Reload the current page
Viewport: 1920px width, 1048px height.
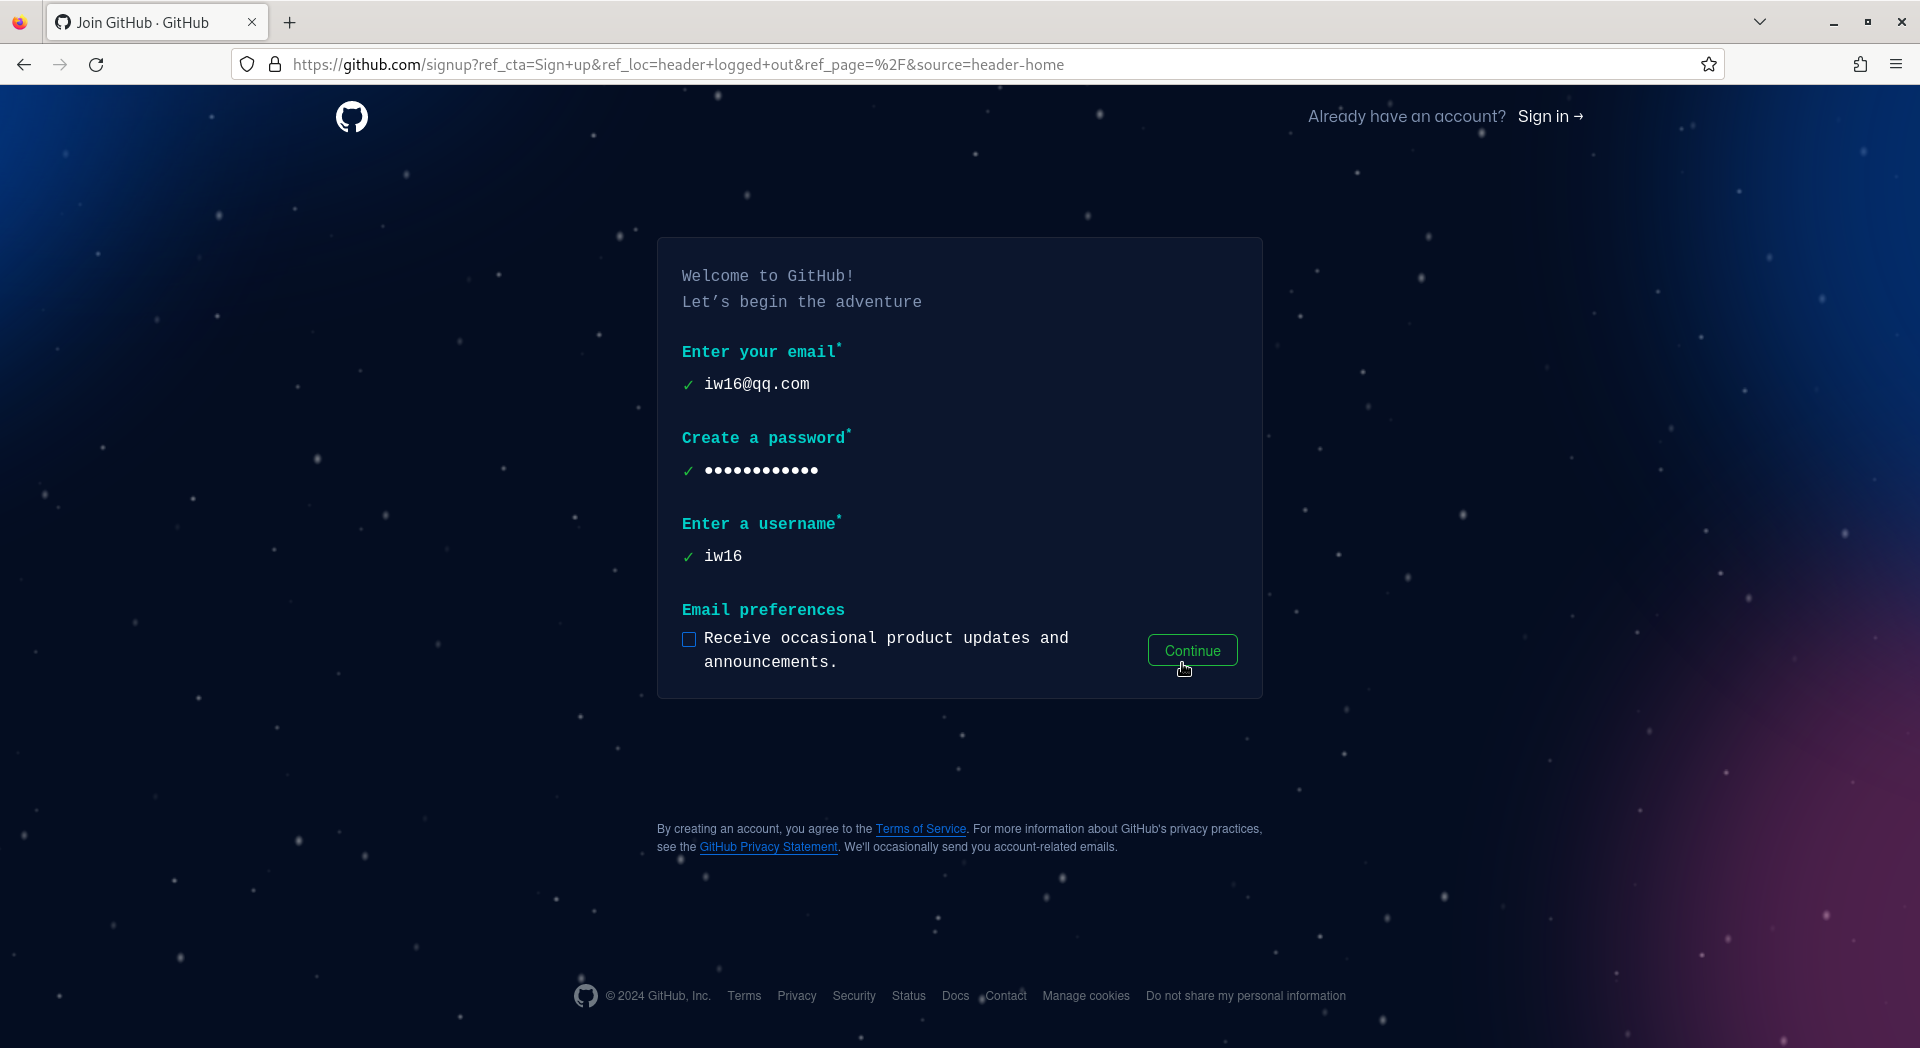[x=96, y=65]
